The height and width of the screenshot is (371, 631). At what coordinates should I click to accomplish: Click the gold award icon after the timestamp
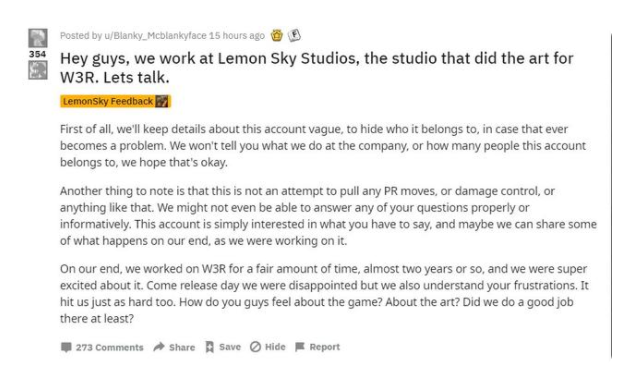(277, 35)
